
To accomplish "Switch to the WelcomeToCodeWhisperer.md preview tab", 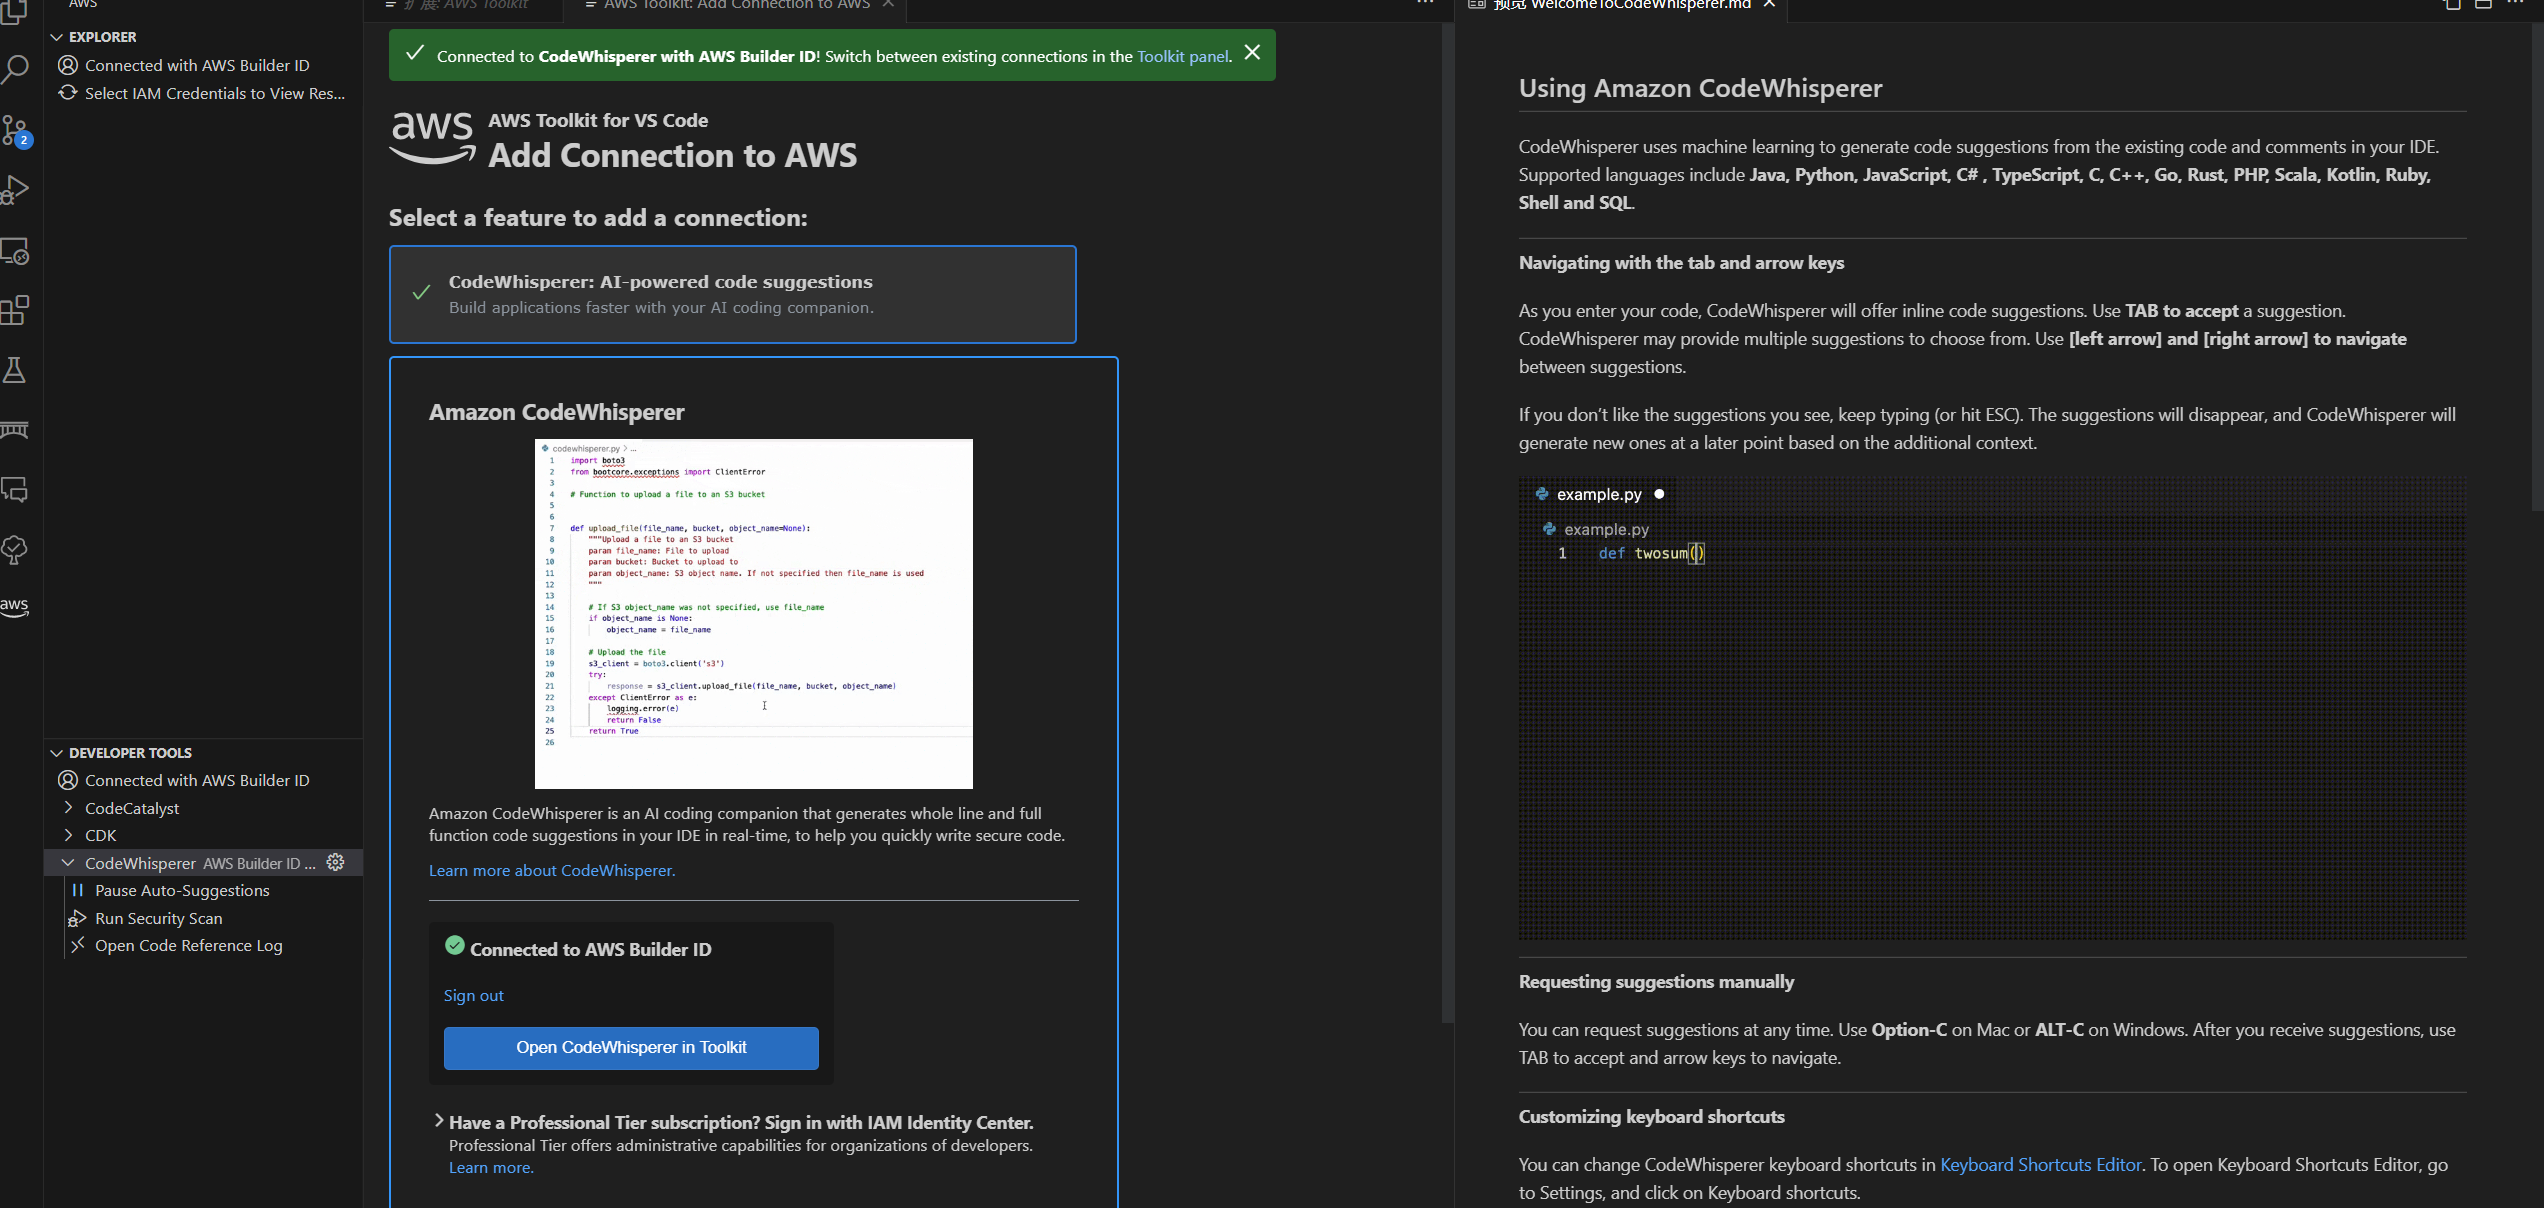I will click(1618, 5).
